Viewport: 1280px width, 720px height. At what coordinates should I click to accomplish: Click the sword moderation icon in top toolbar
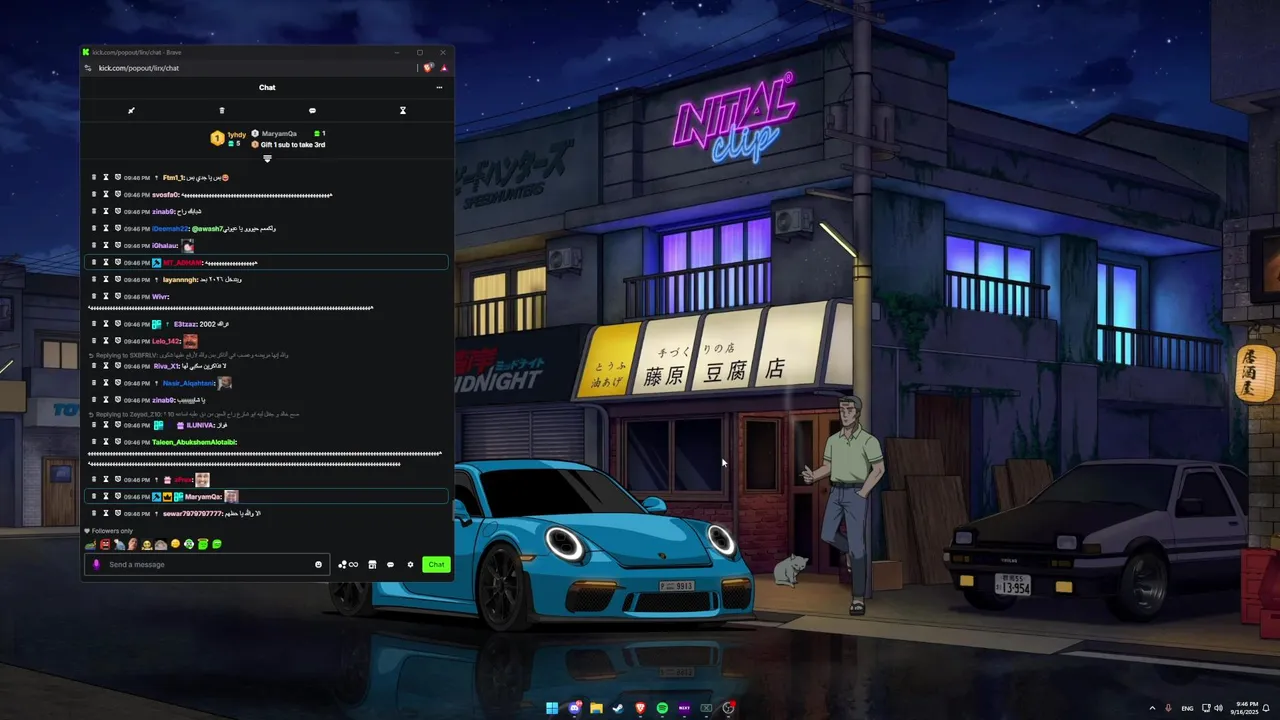(131, 111)
